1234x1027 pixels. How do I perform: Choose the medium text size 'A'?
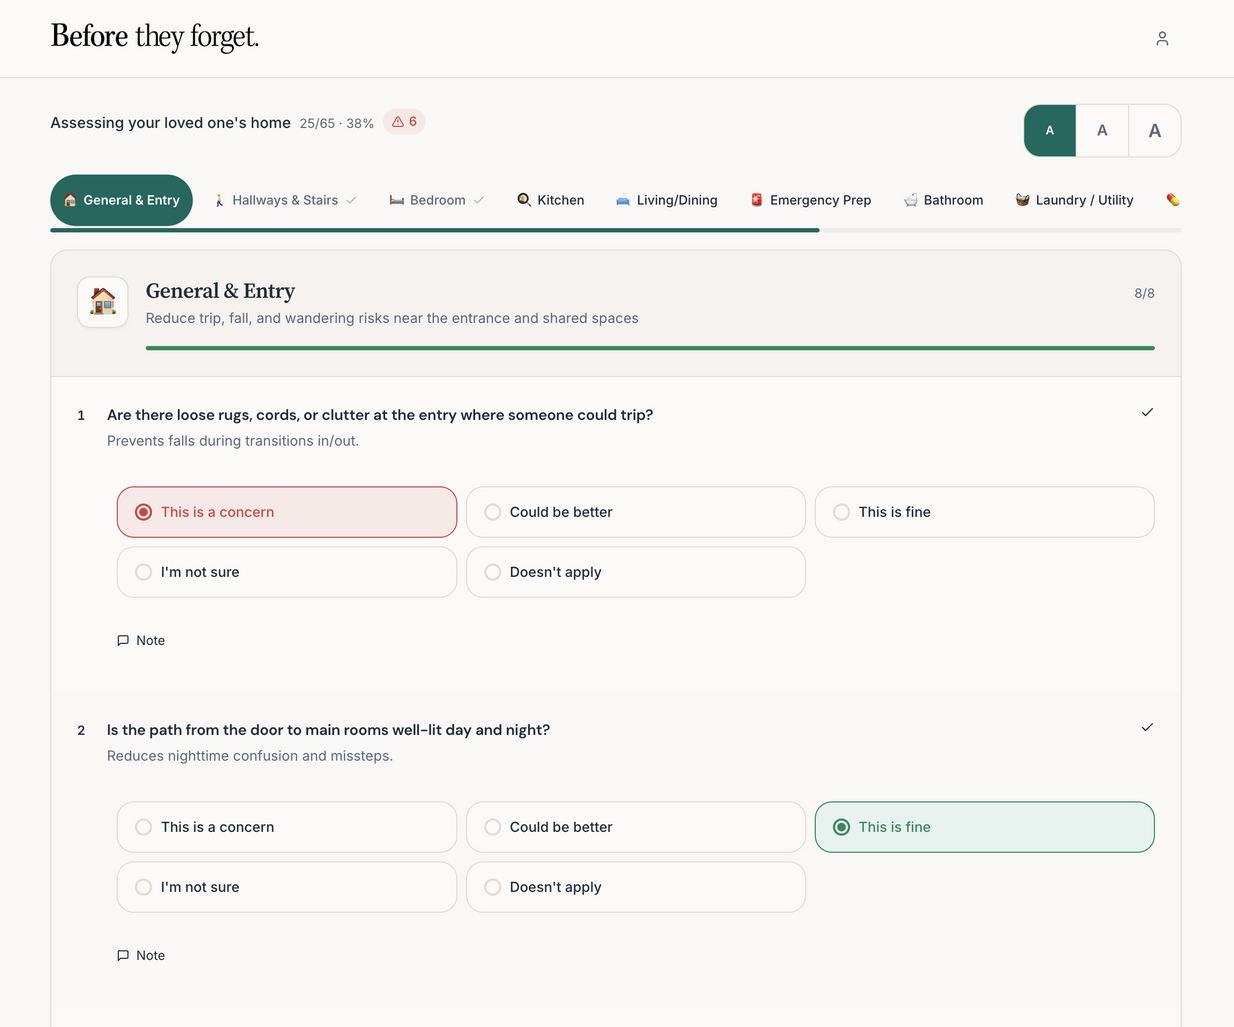tap(1102, 131)
